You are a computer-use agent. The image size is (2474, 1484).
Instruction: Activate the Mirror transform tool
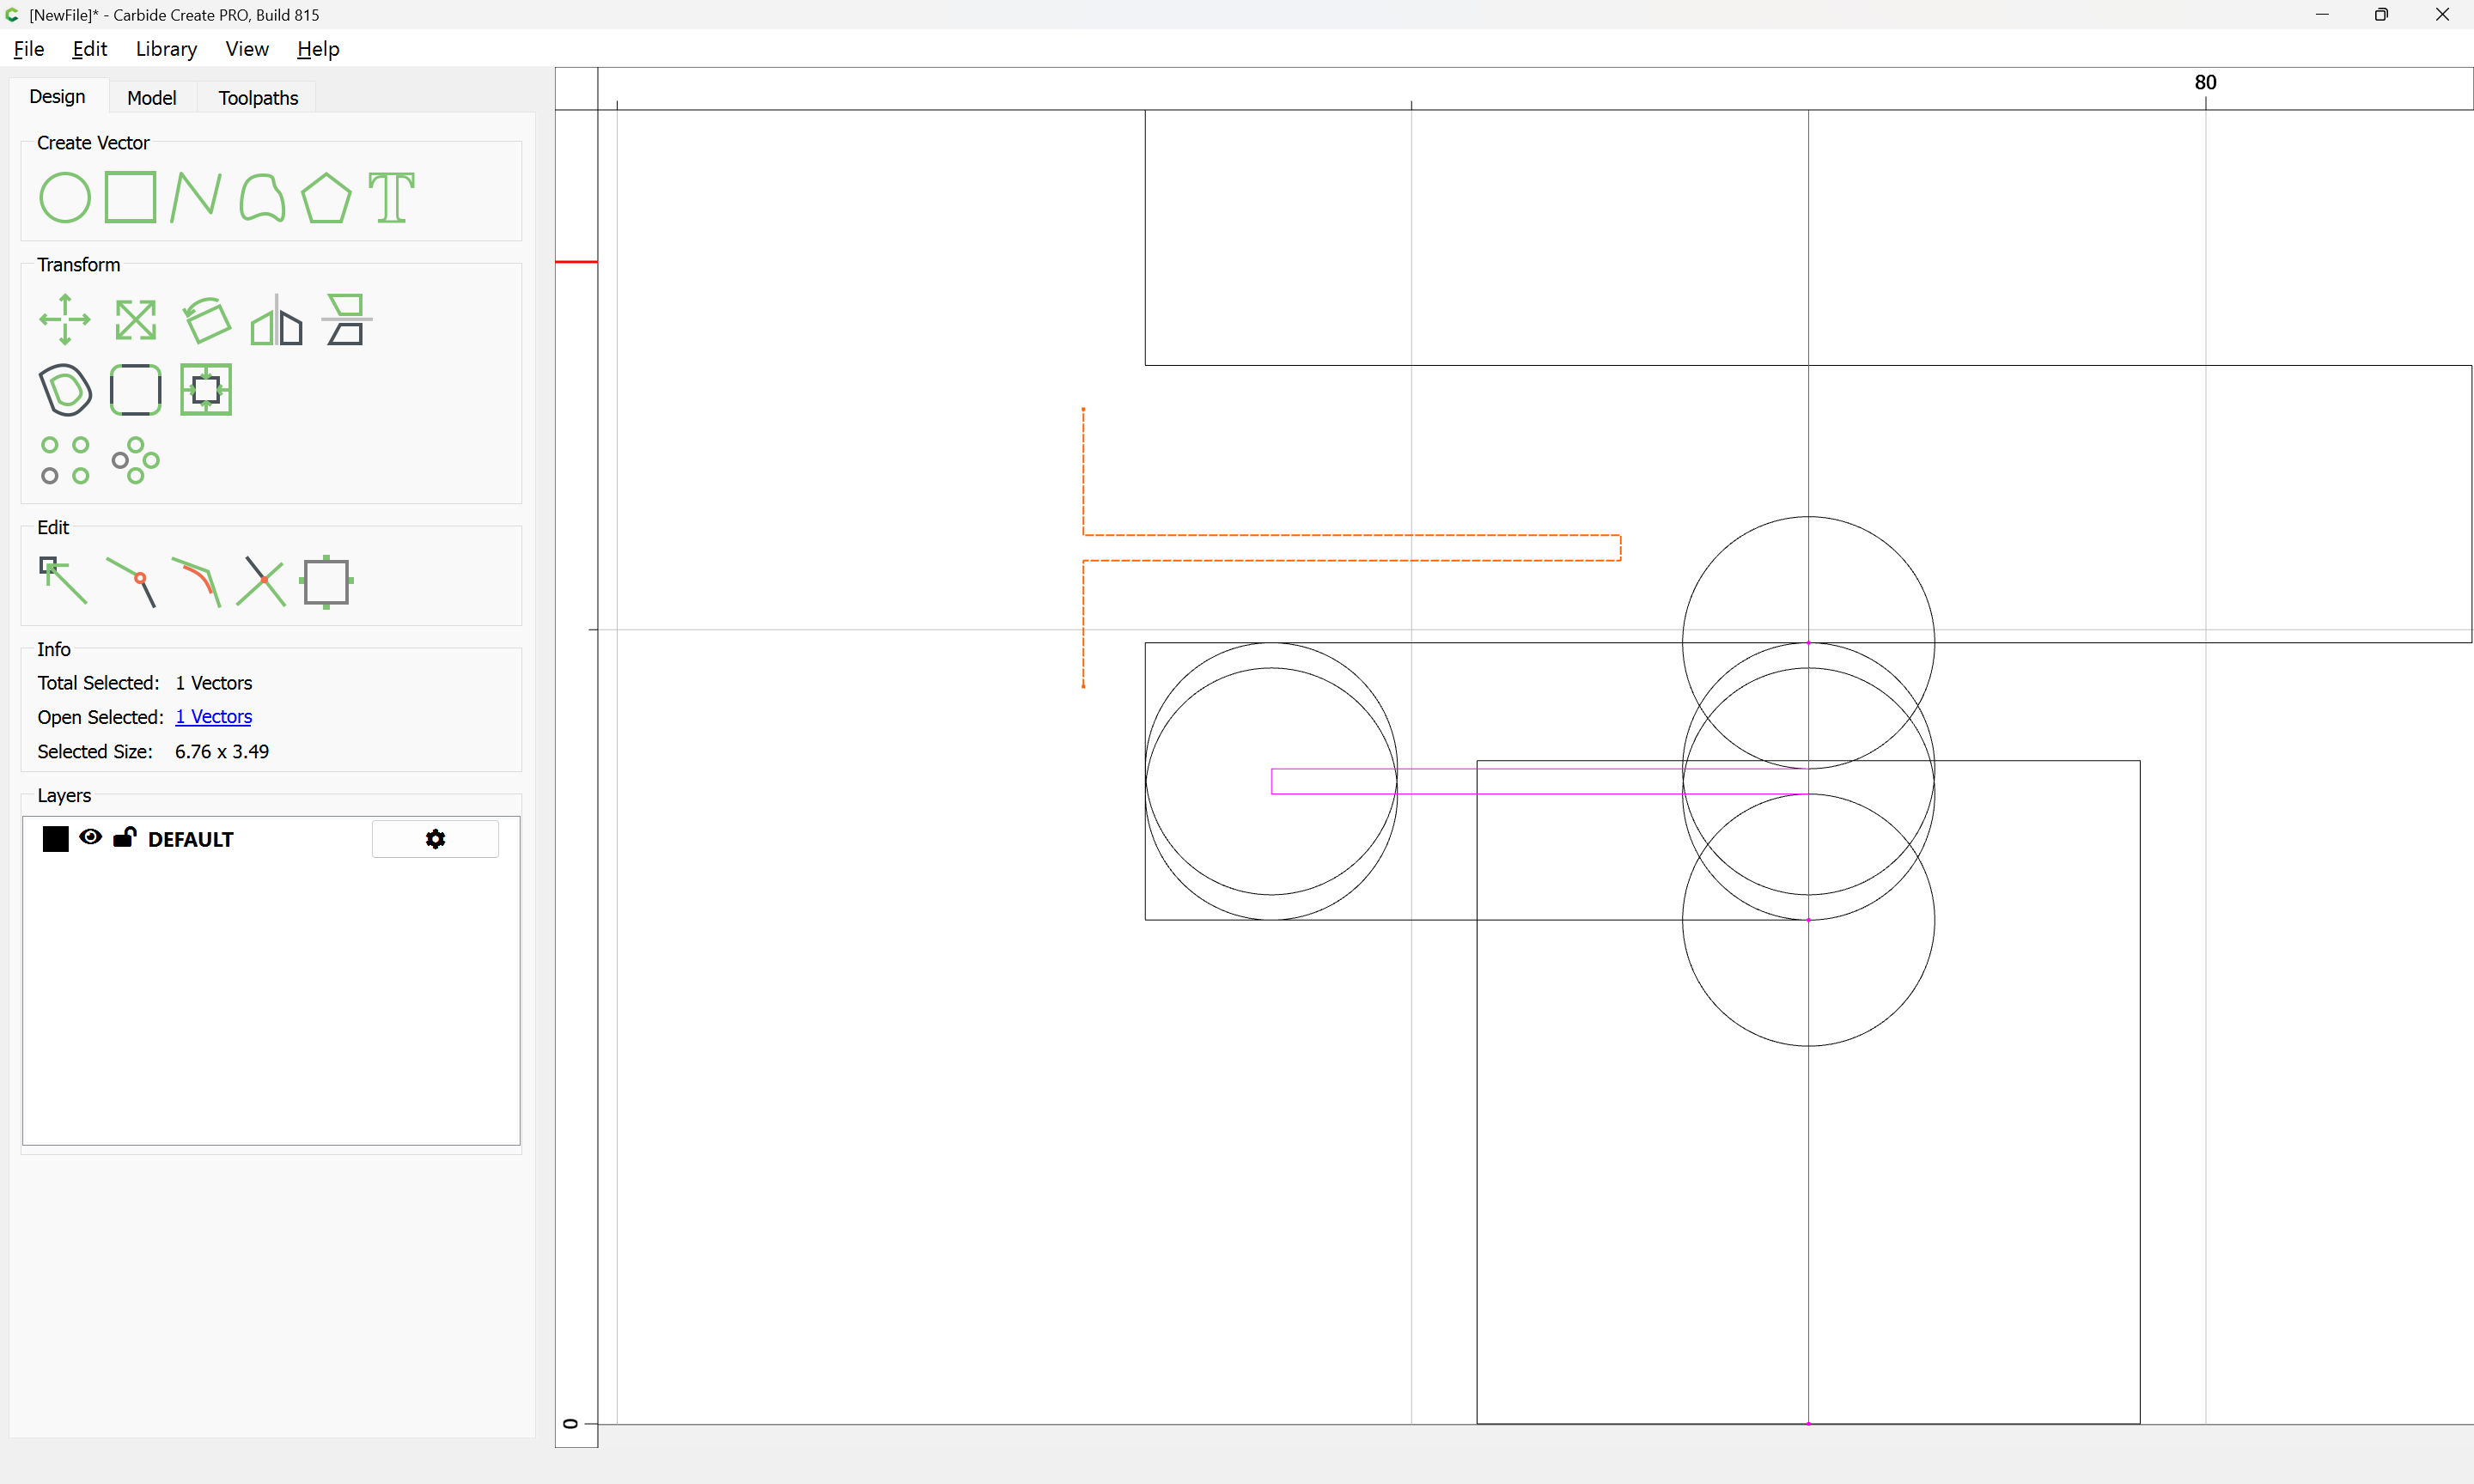276,320
